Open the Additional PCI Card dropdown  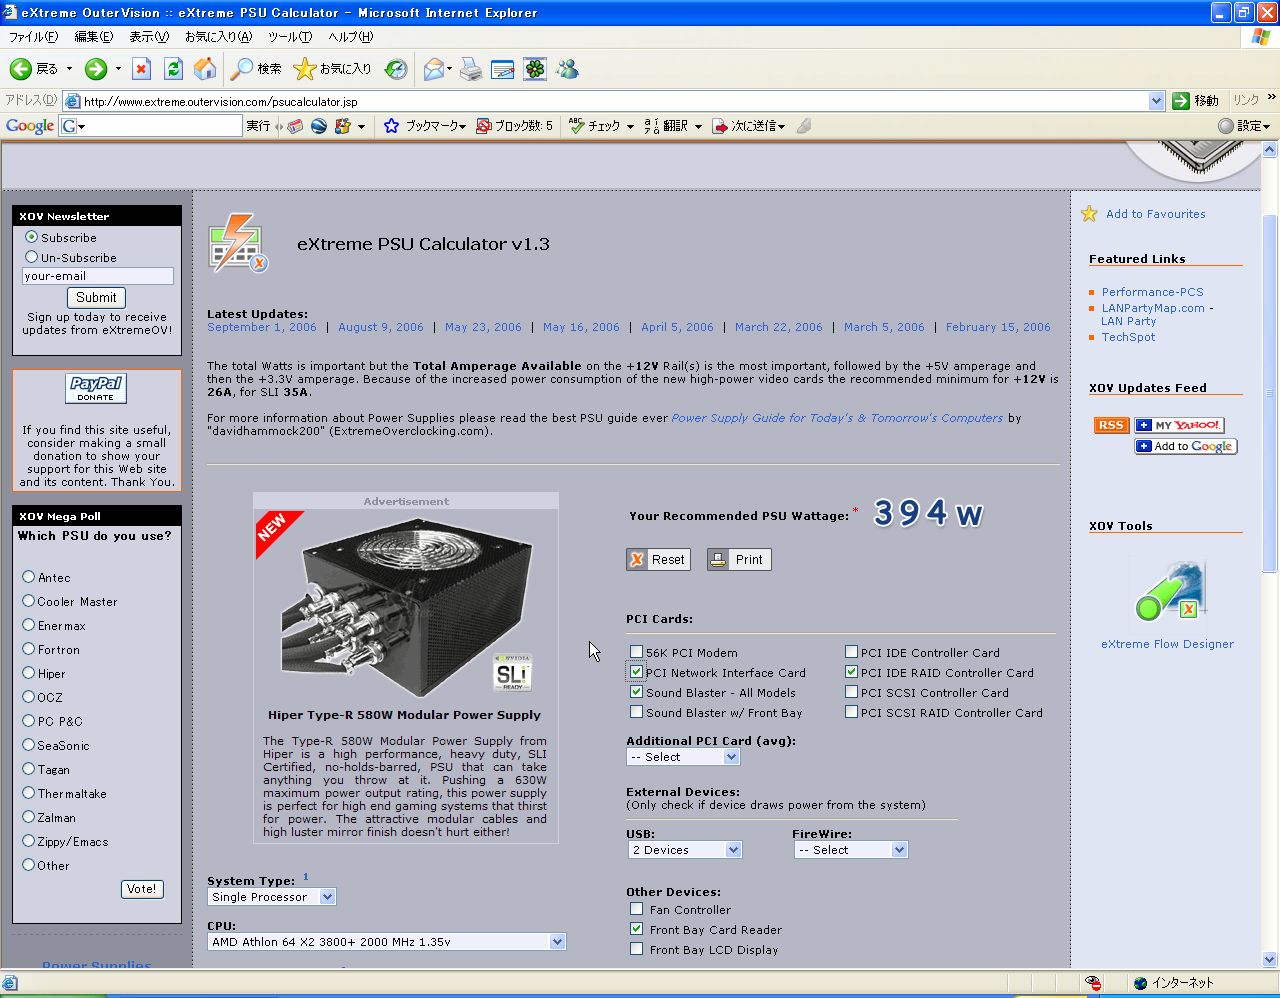coord(683,757)
